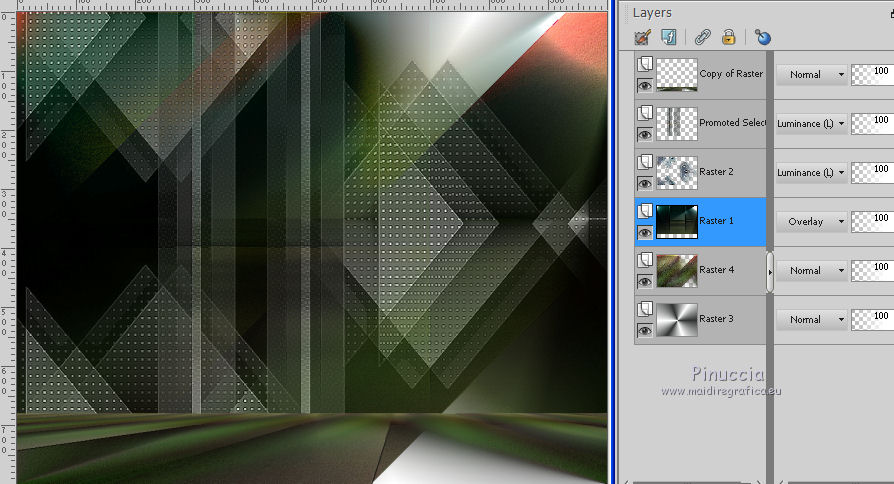Open Normal blend dropdown of Raster 4

point(811,271)
